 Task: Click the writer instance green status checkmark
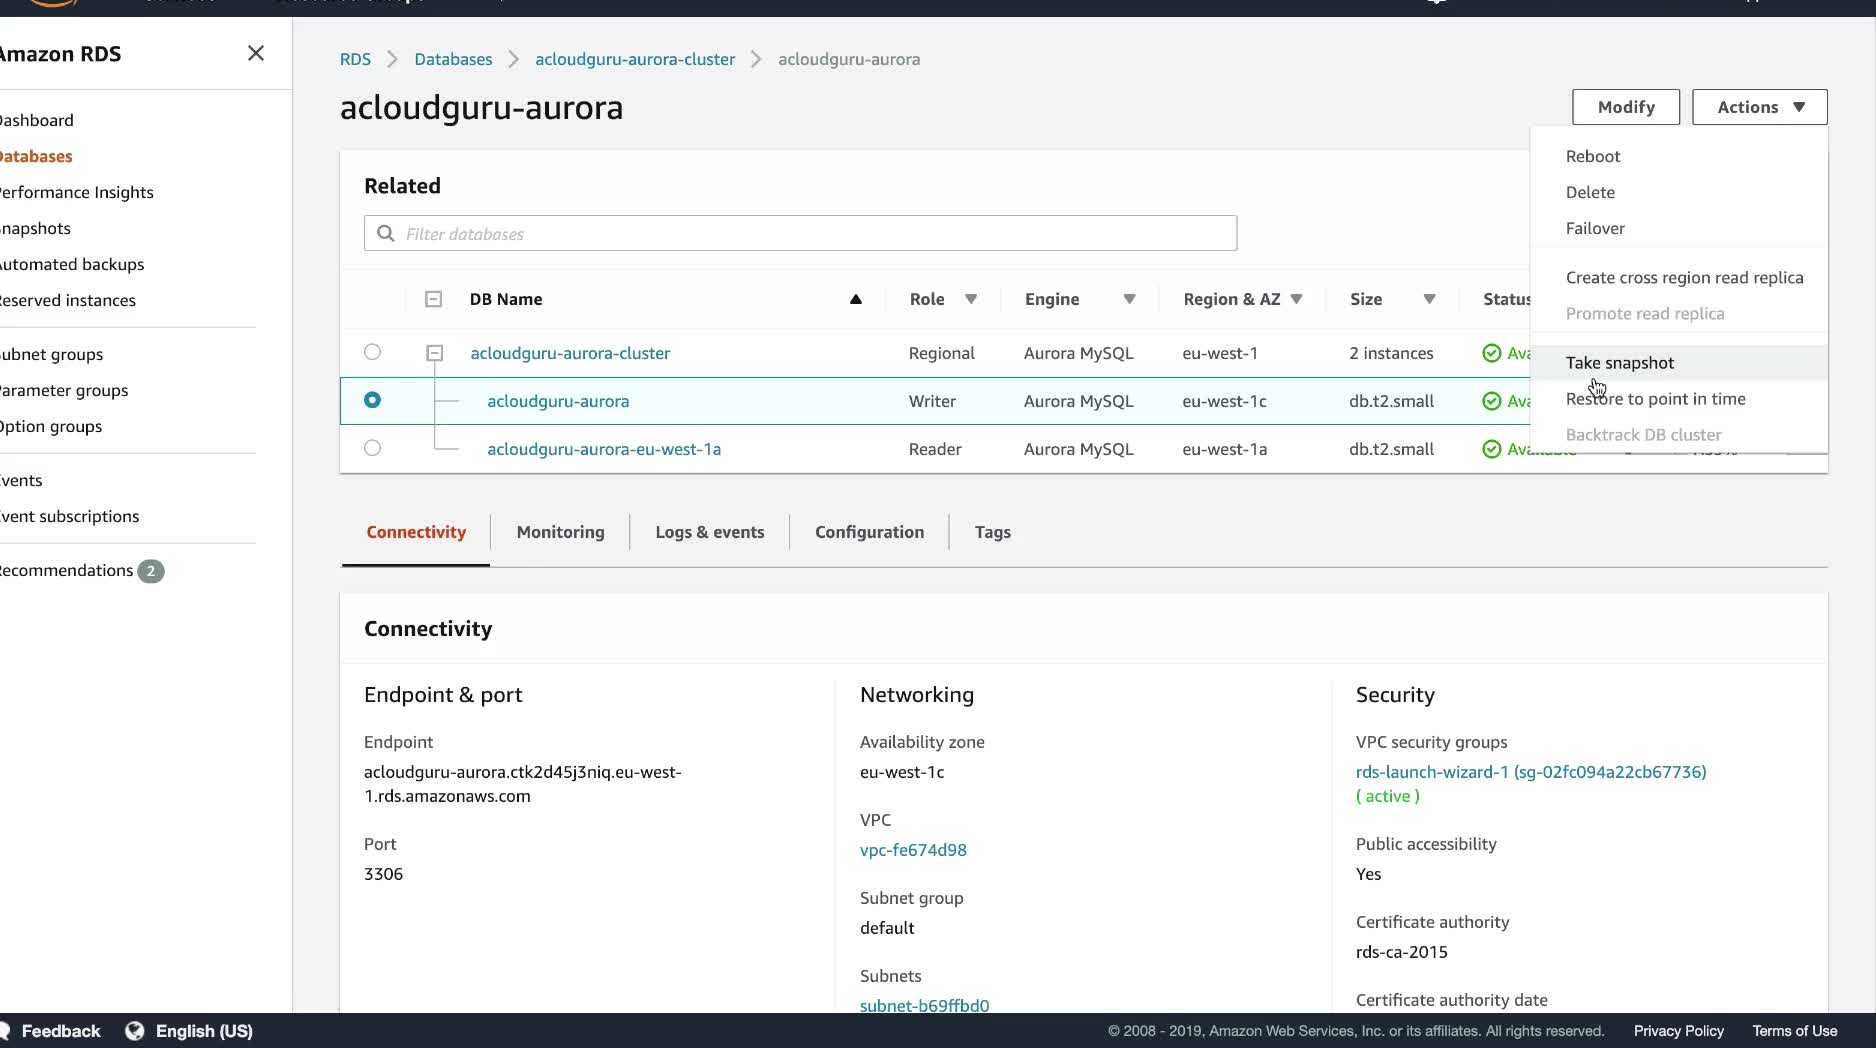[x=1491, y=401]
